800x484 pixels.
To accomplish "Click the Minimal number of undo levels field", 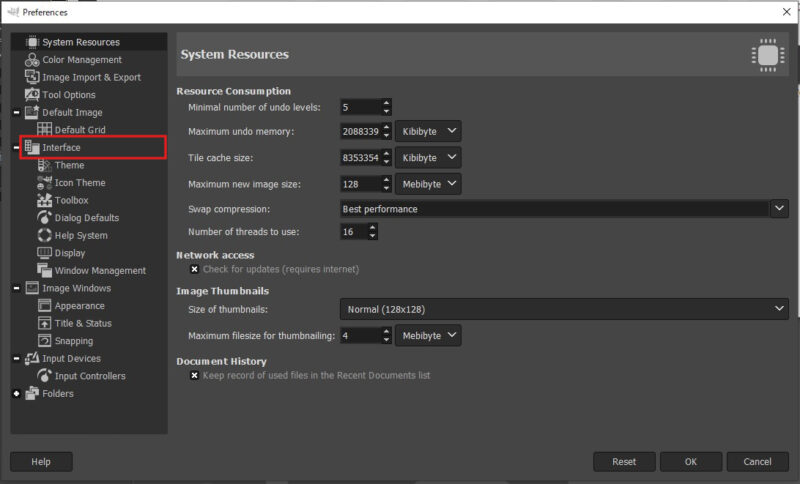I will (x=361, y=107).
